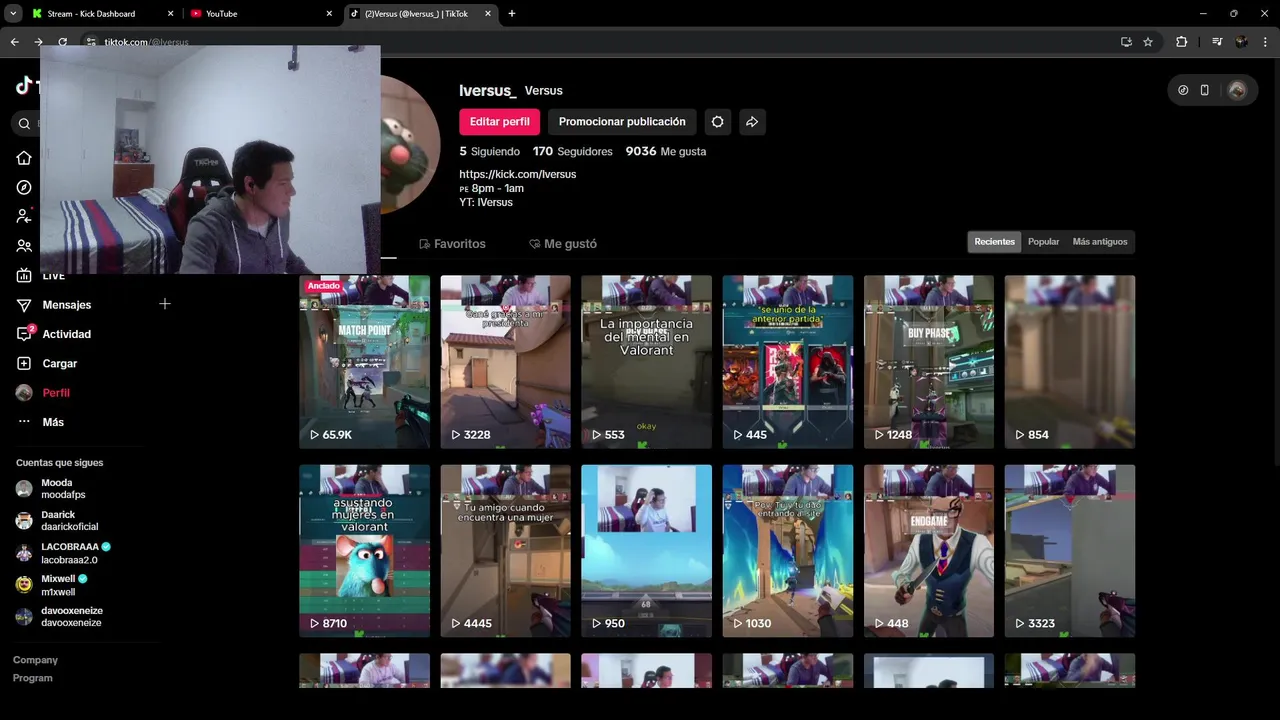Image resolution: width=1280 pixels, height=720 pixels.
Task: Open TikTok Home from sidebar house icon
Action: point(24,158)
